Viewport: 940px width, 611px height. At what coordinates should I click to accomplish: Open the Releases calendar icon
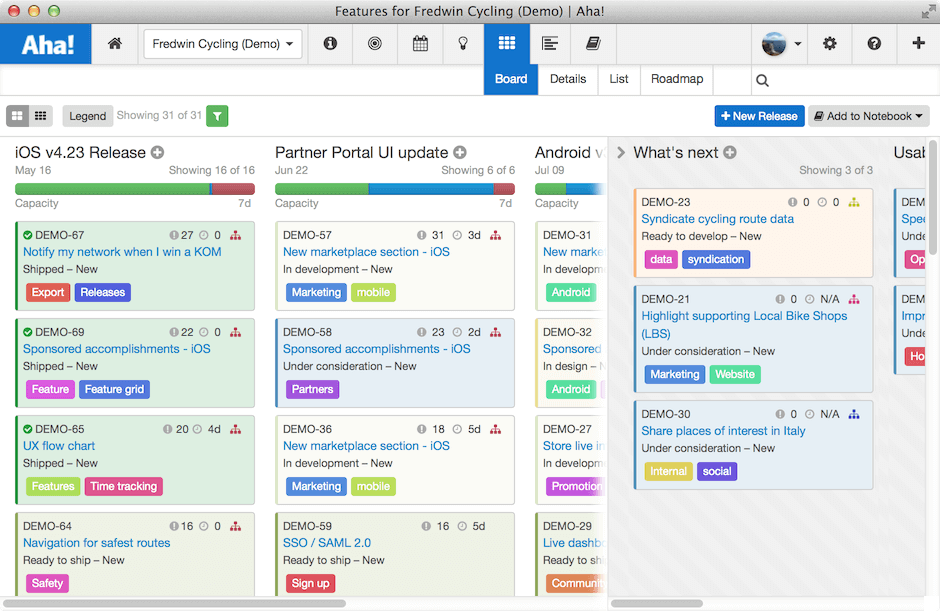coord(420,44)
